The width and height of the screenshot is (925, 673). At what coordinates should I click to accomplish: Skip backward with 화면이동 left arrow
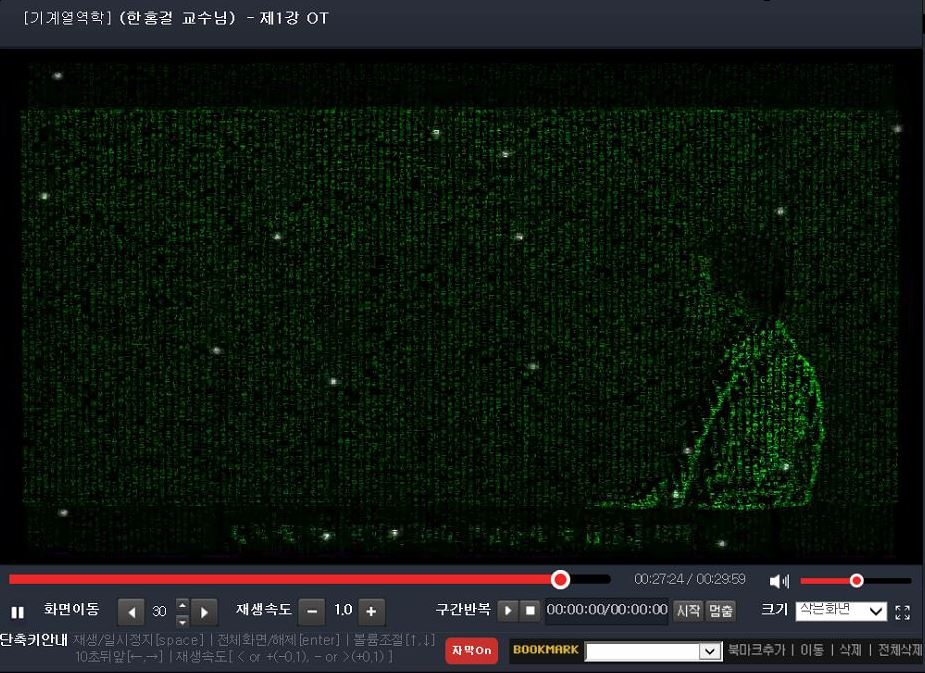131,612
